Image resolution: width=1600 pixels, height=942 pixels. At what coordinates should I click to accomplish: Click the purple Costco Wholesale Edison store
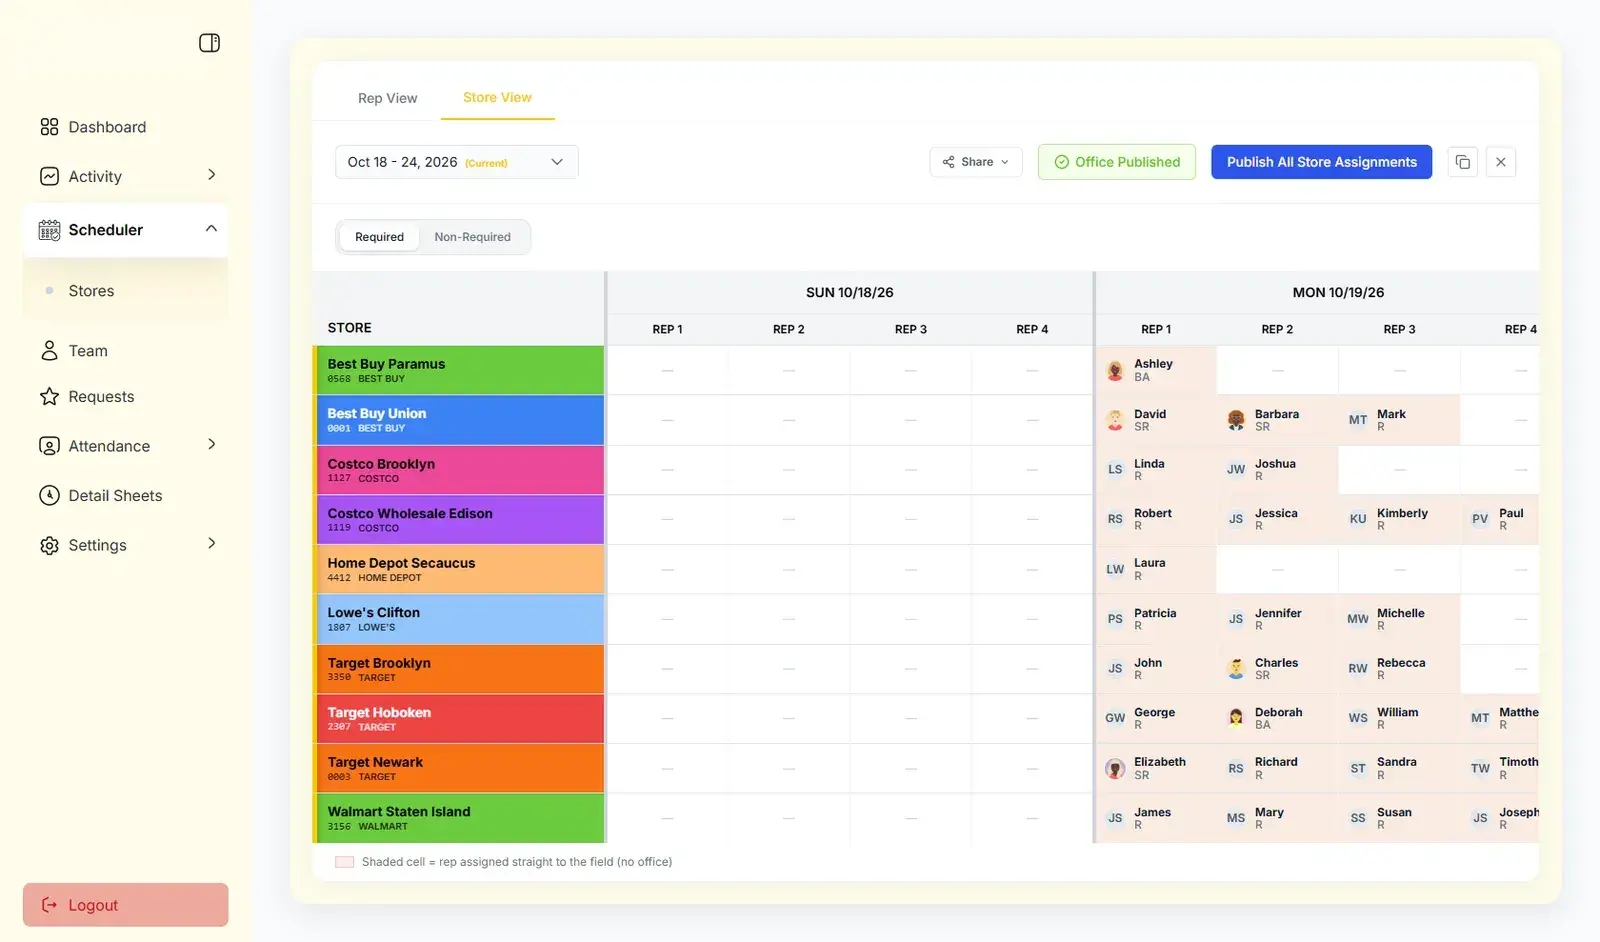[x=459, y=520]
